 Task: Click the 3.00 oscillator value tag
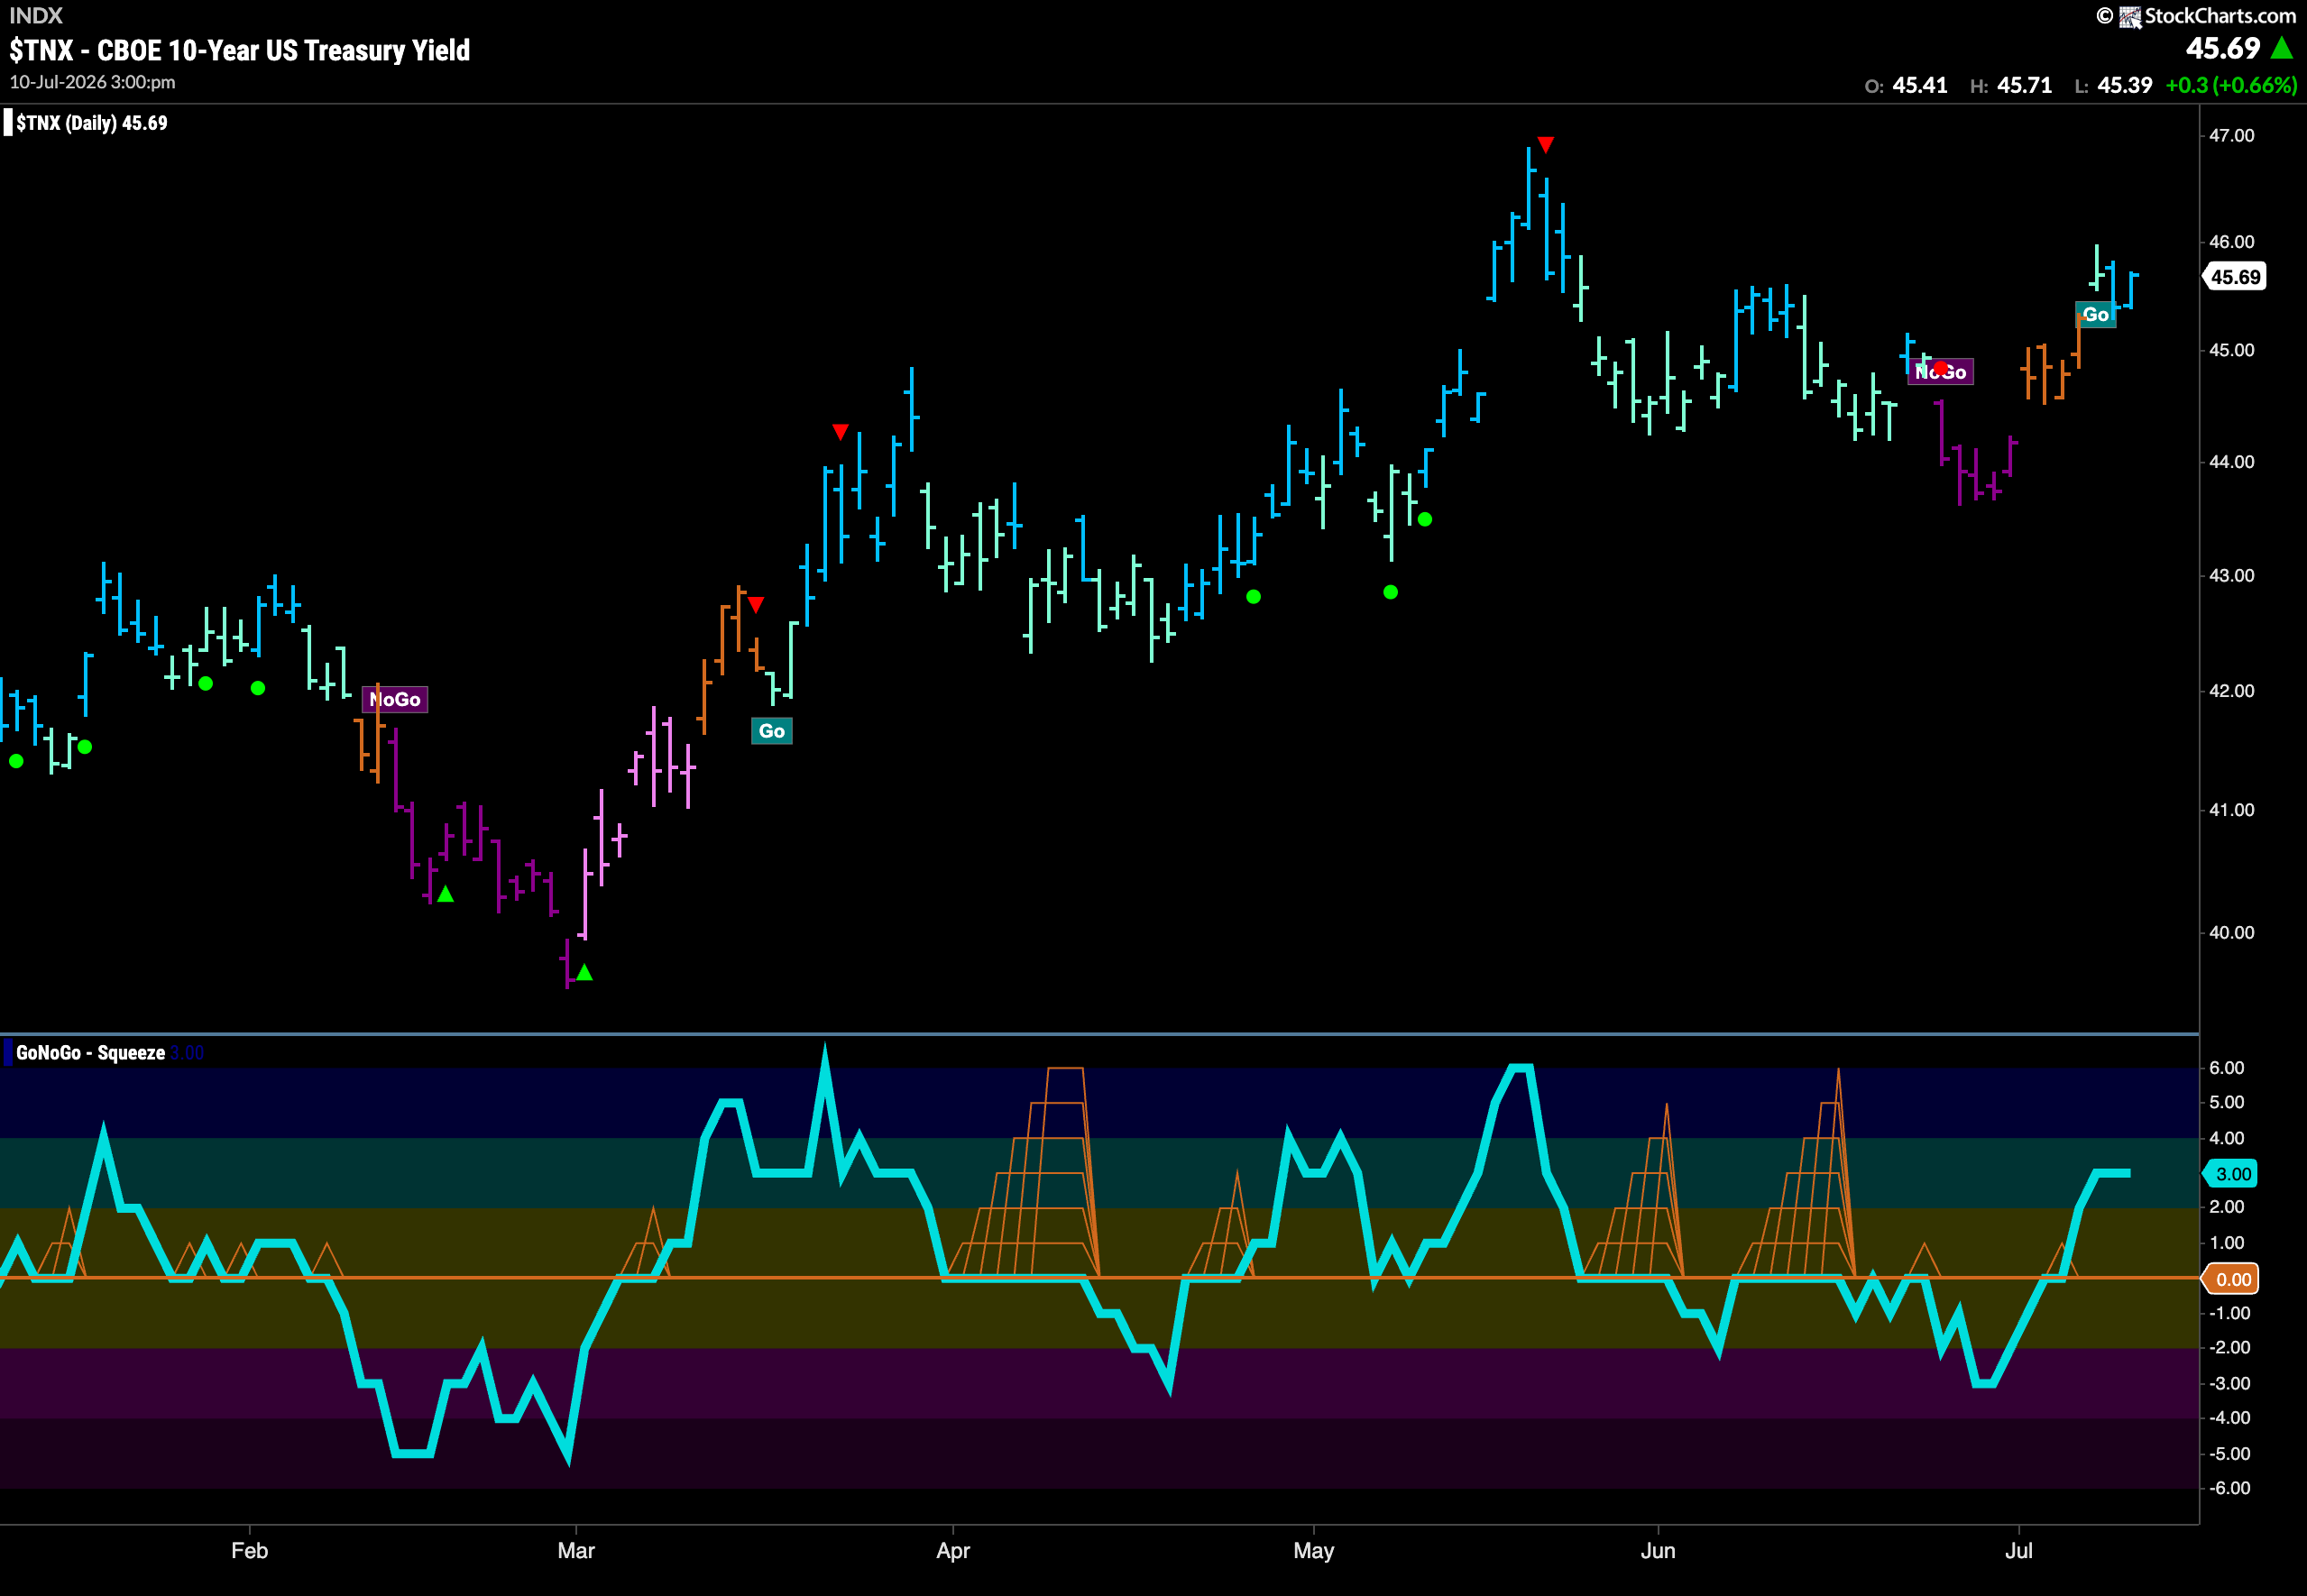2232,1174
